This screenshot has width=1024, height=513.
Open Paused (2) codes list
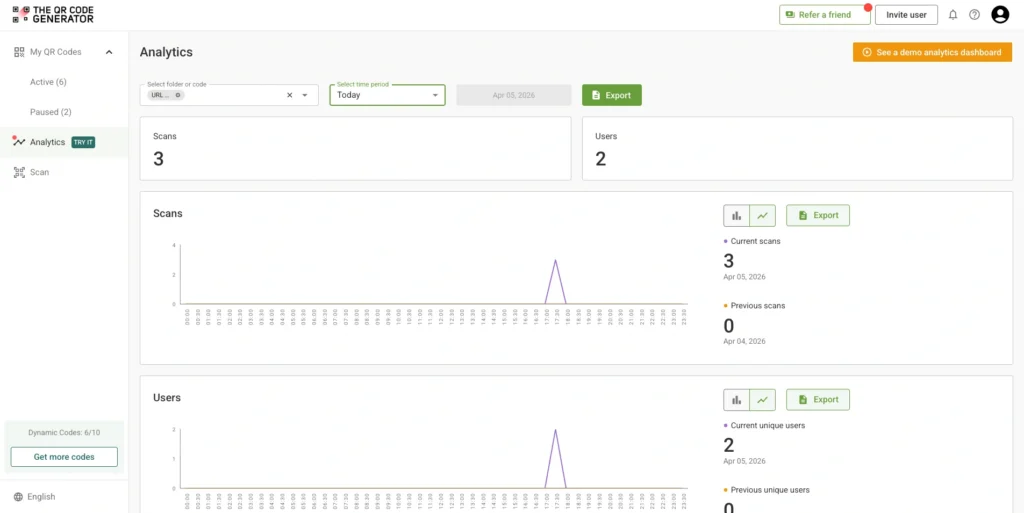(x=50, y=112)
